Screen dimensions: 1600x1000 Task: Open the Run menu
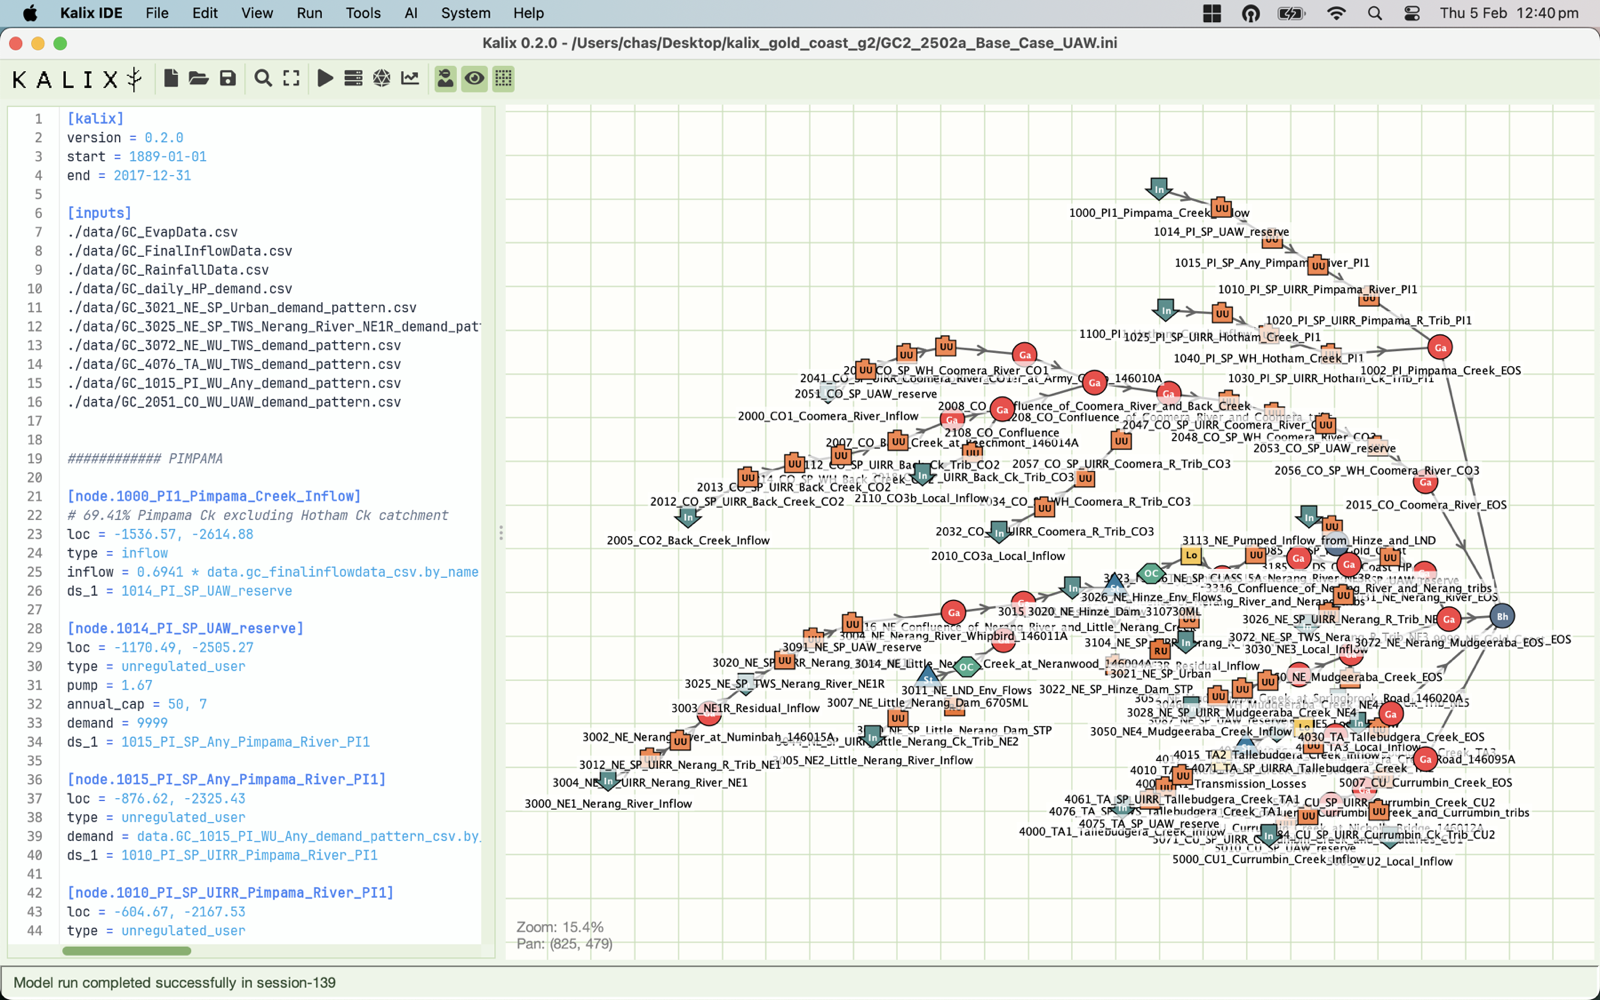point(309,13)
